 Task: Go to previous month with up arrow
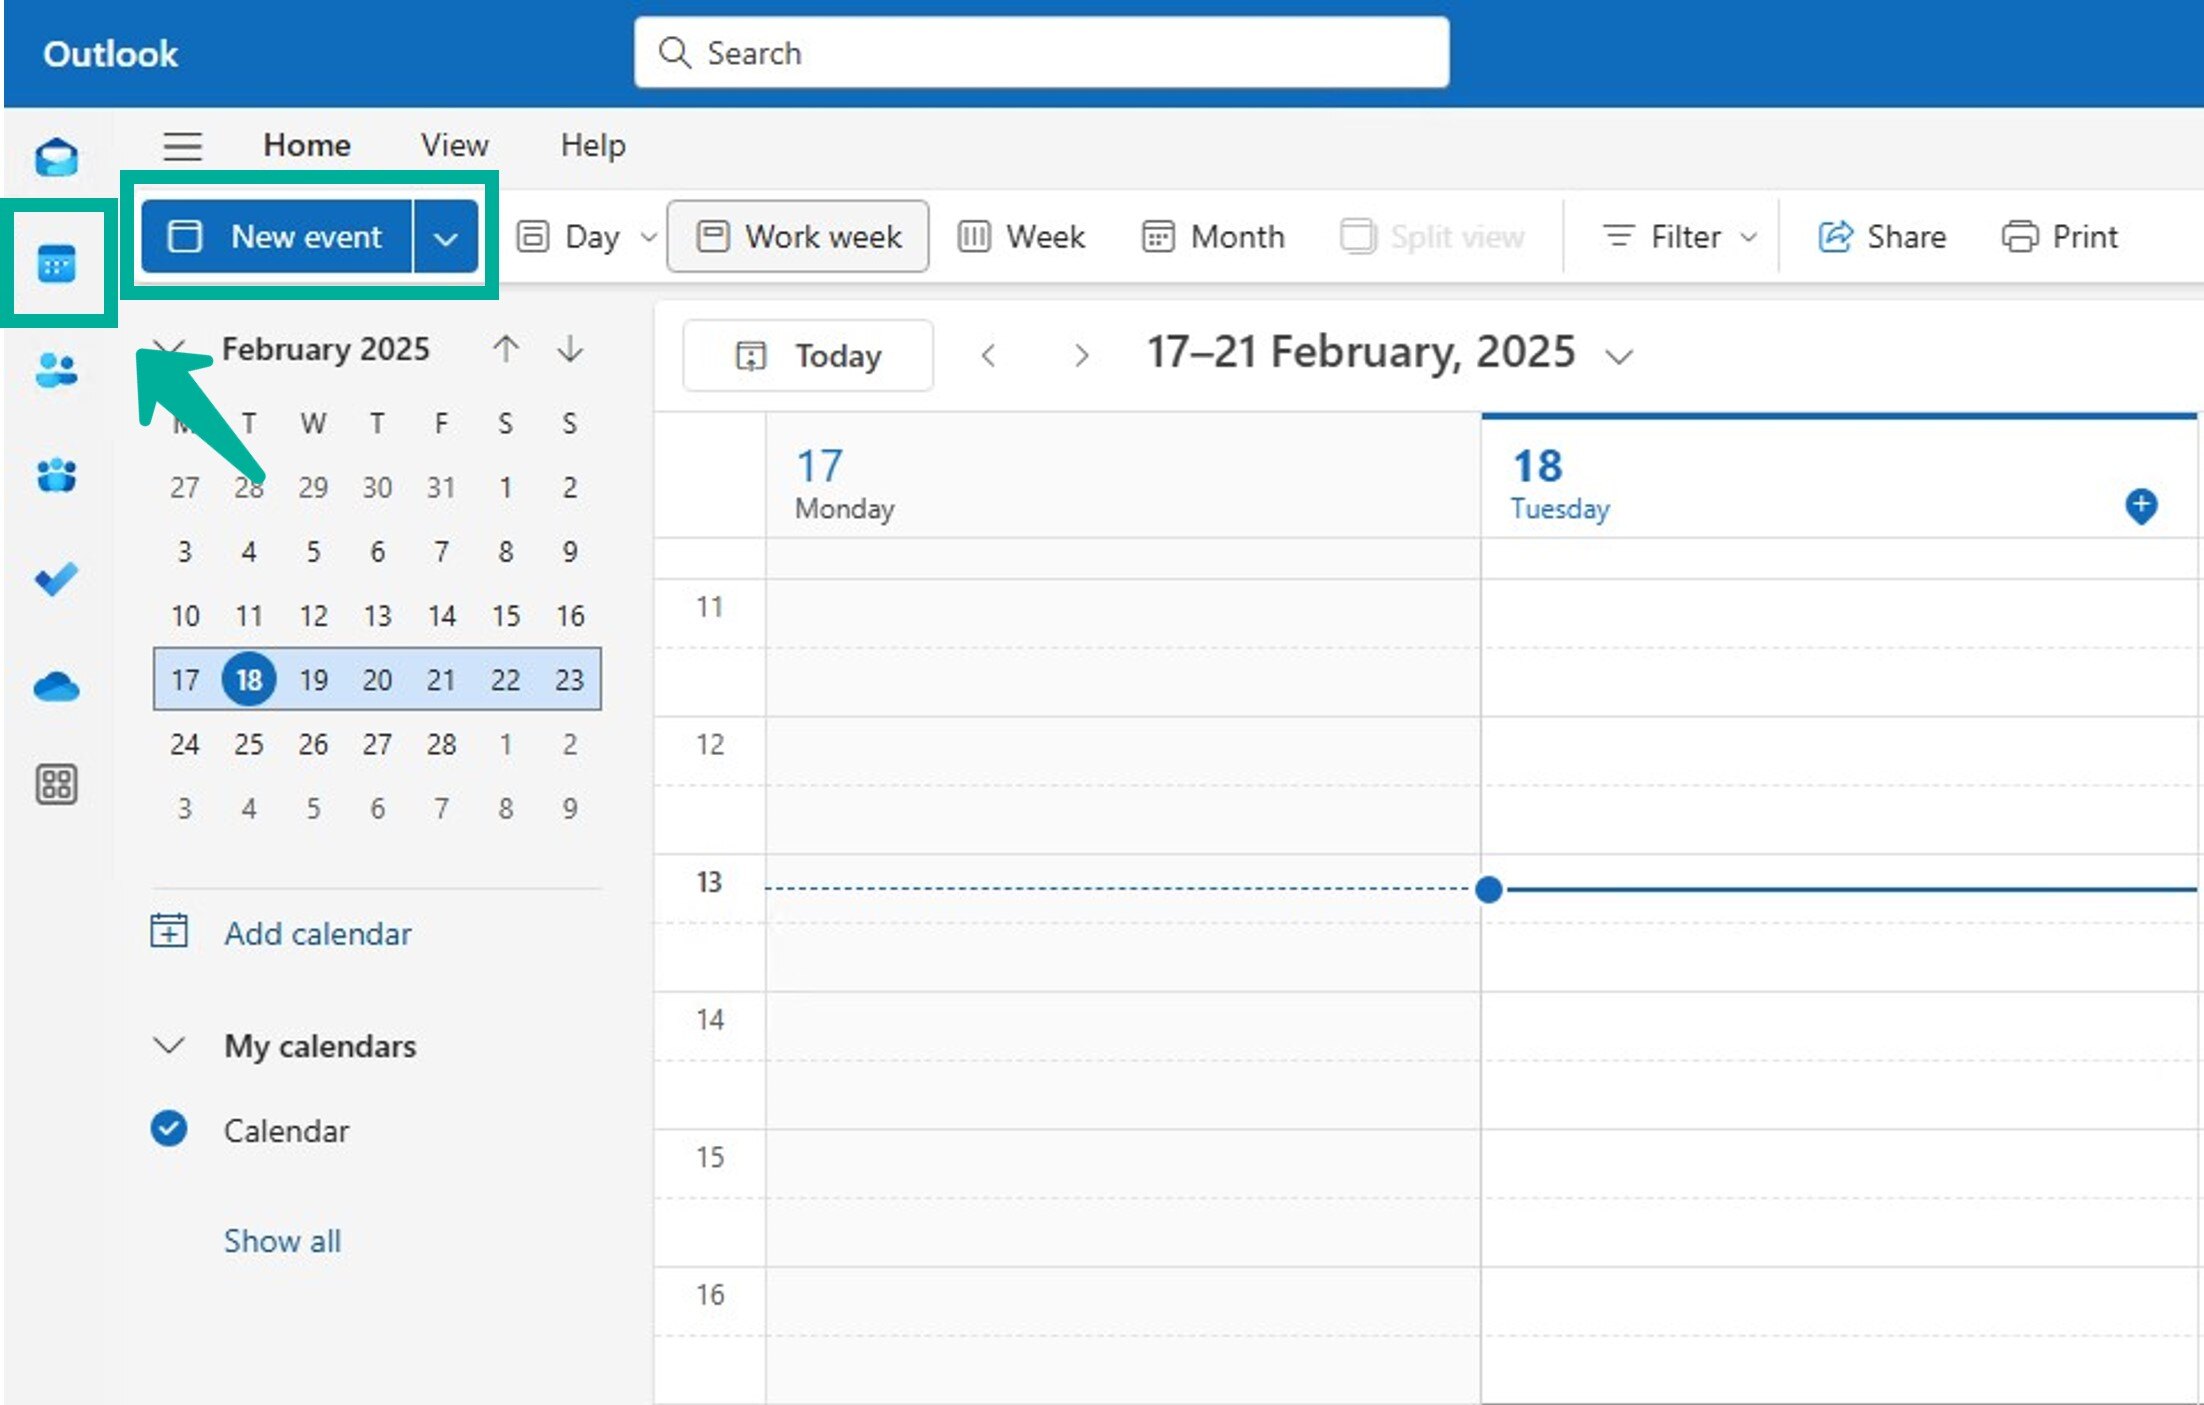pos(506,349)
